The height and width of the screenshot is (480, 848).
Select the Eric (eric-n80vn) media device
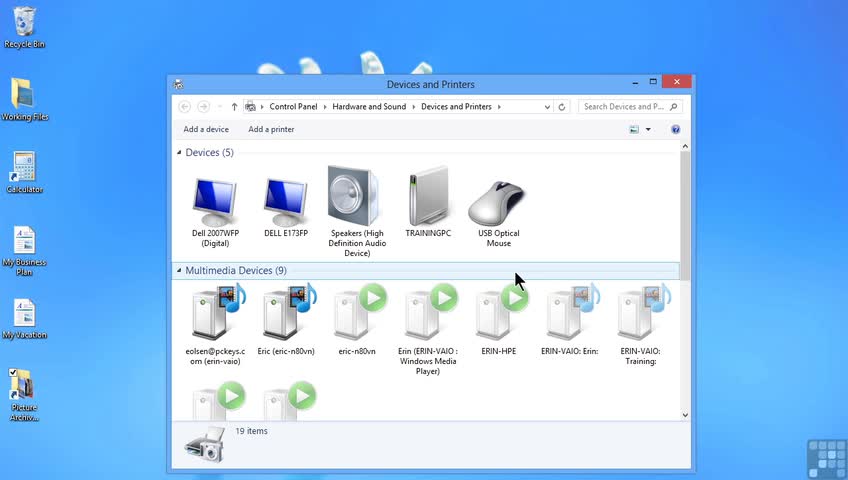(286, 319)
